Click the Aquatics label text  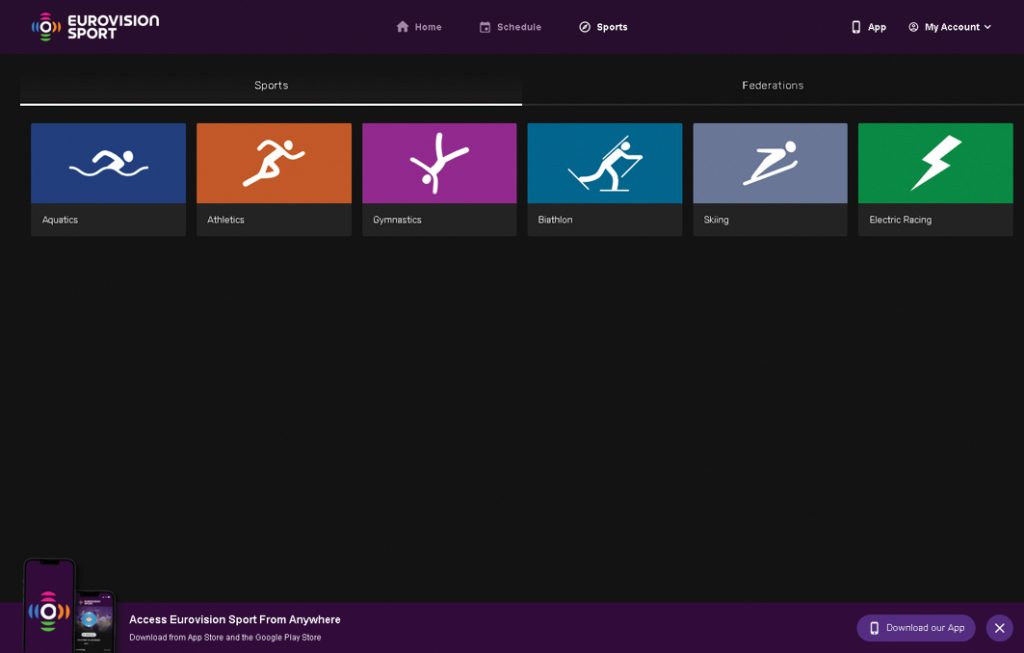tap(60, 220)
